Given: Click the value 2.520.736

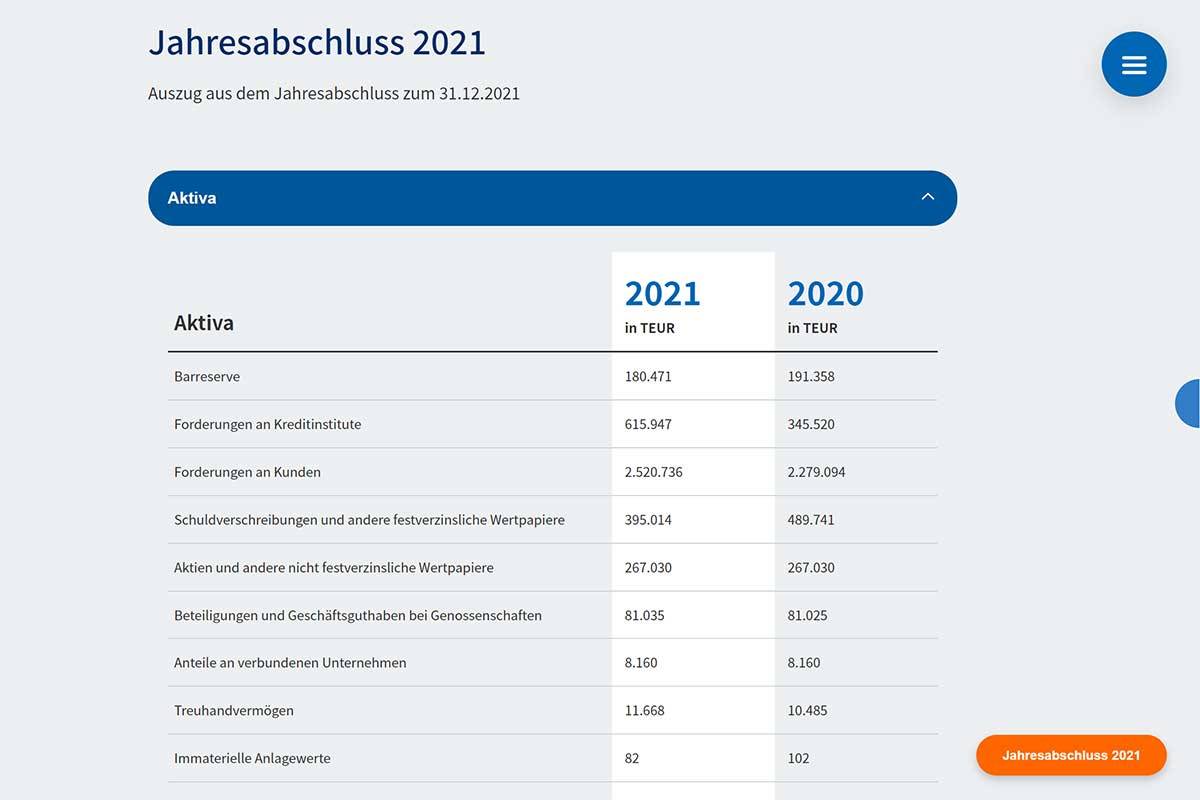Looking at the screenshot, I should [654, 472].
